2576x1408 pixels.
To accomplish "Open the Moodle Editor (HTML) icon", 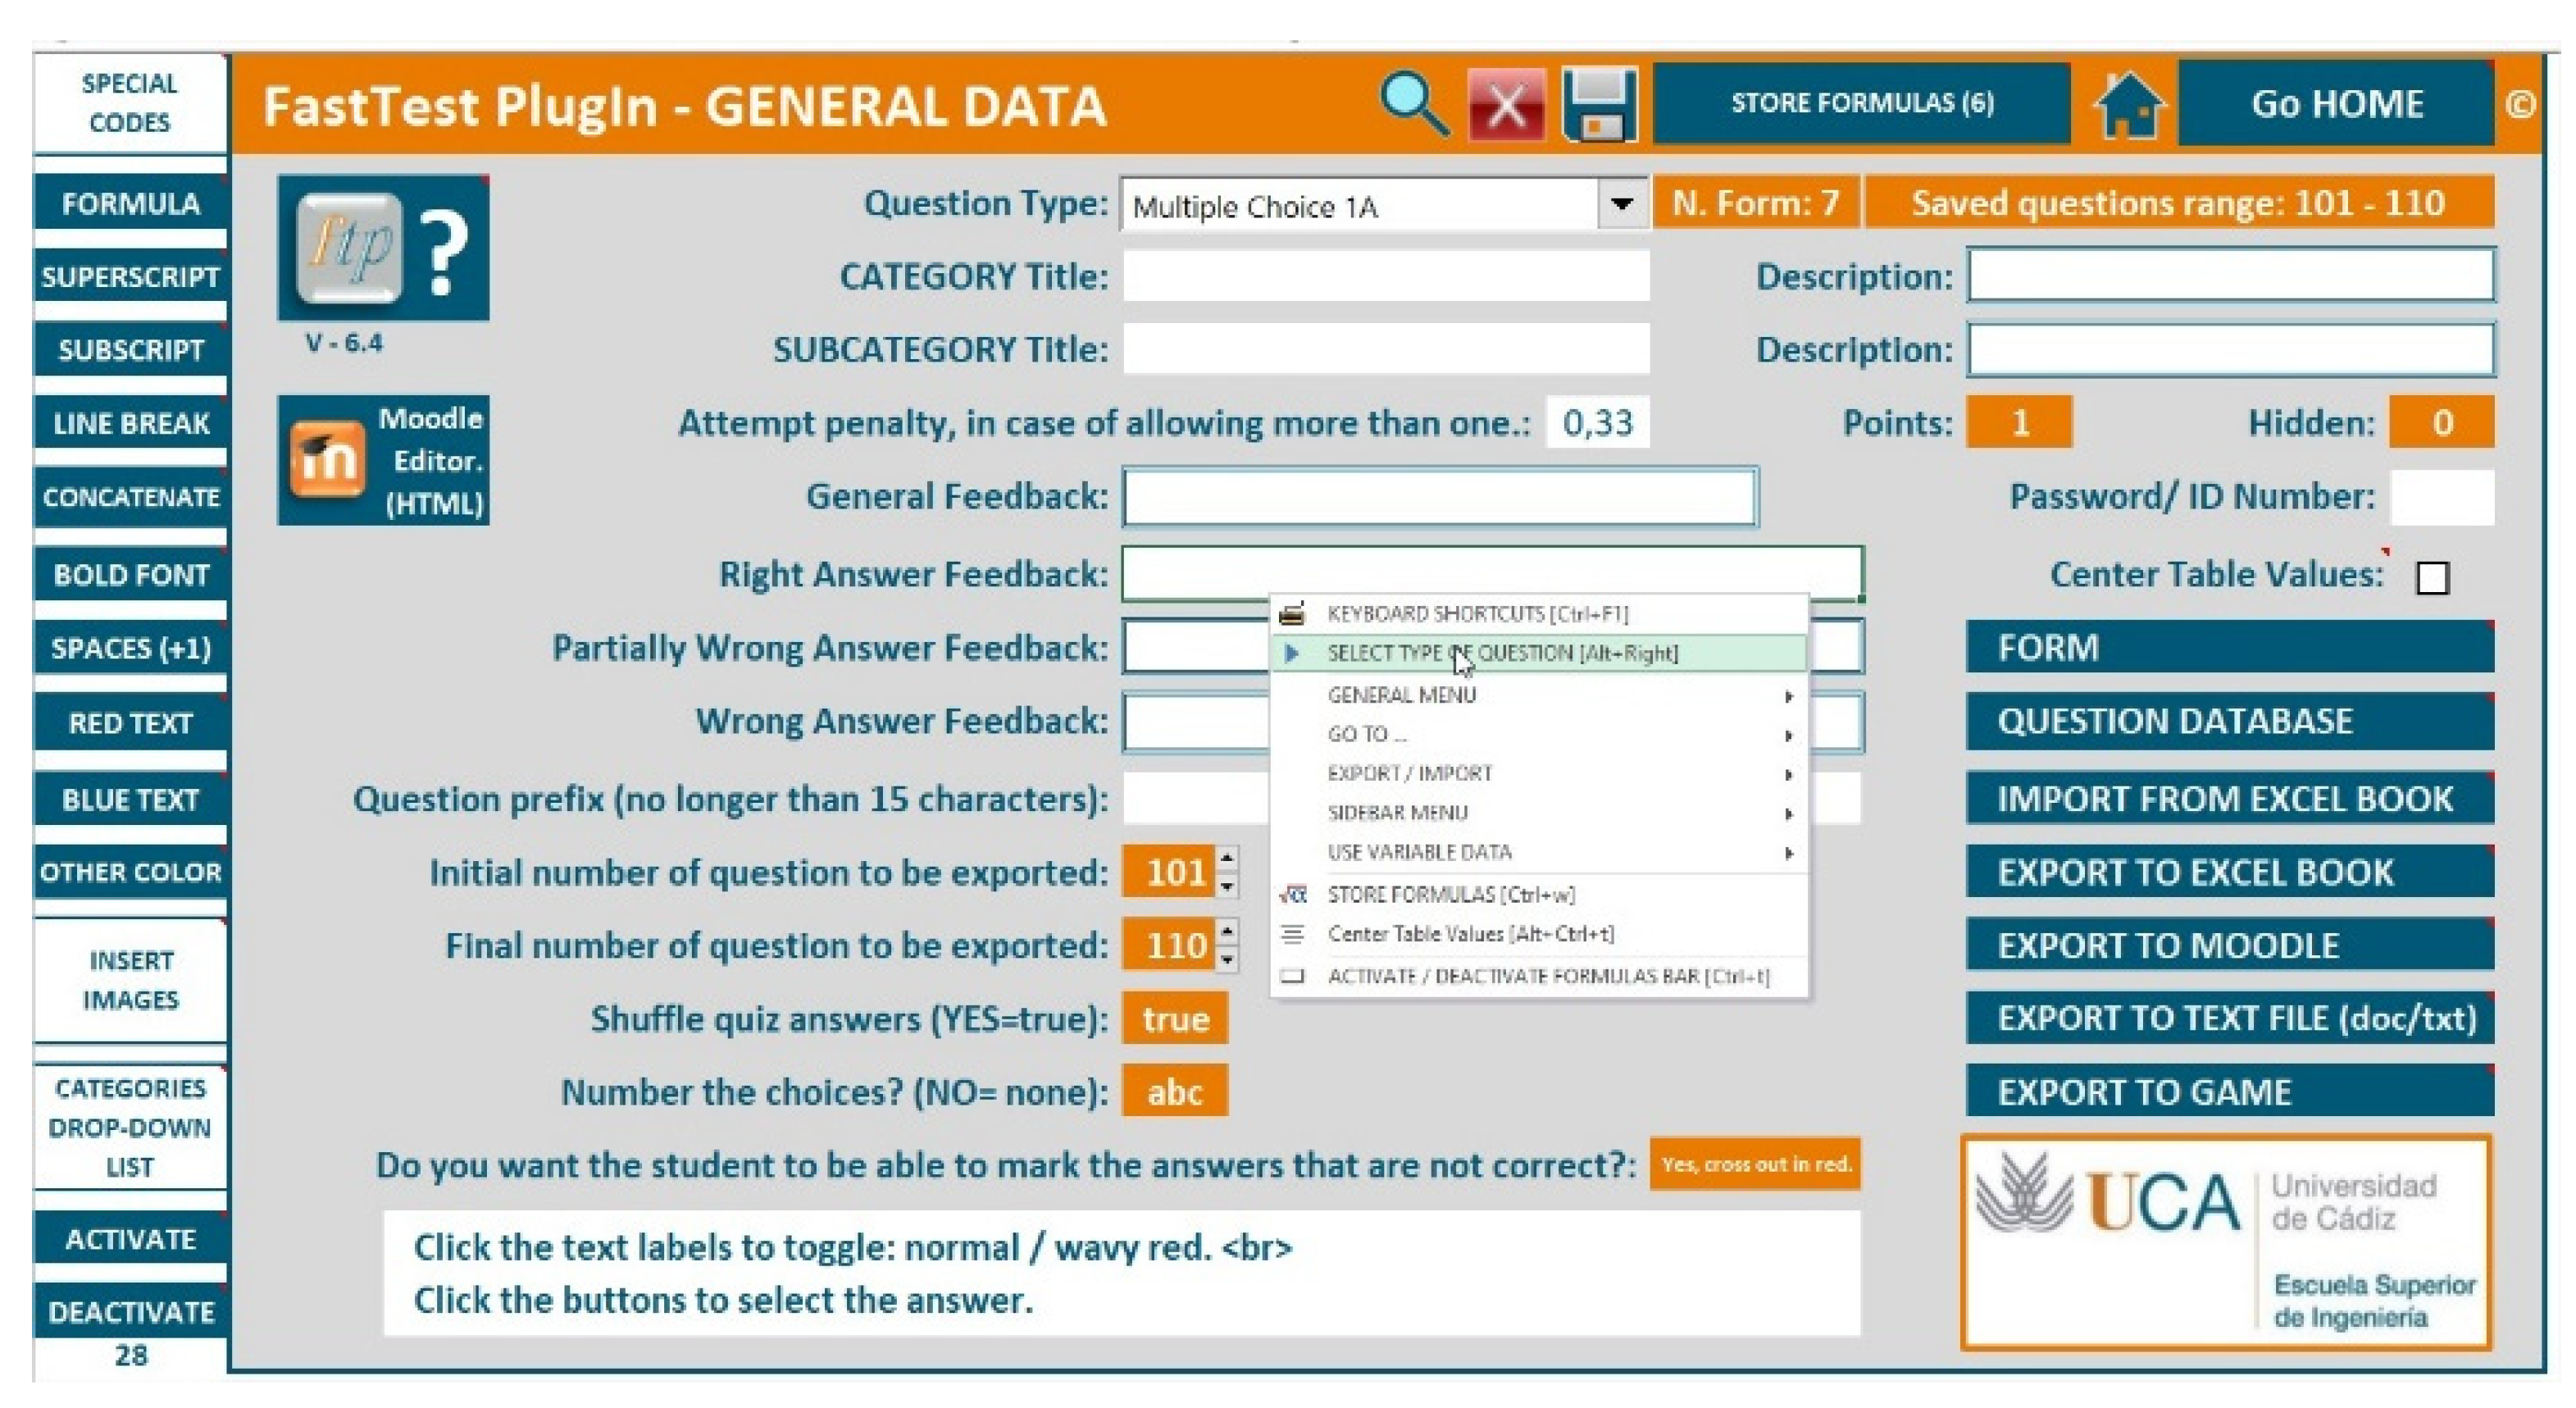I will (383, 460).
